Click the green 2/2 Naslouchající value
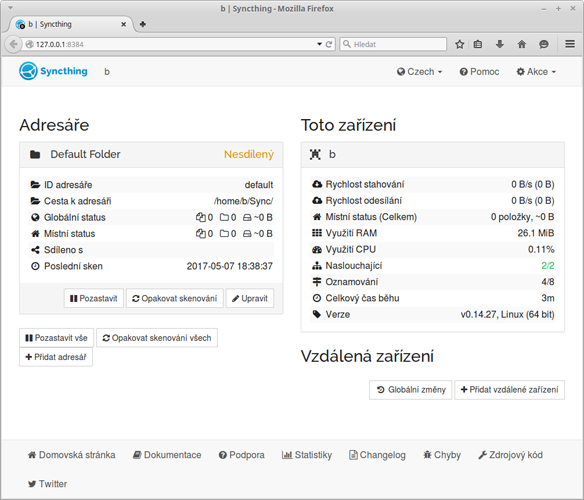The image size is (584, 500). point(548,266)
